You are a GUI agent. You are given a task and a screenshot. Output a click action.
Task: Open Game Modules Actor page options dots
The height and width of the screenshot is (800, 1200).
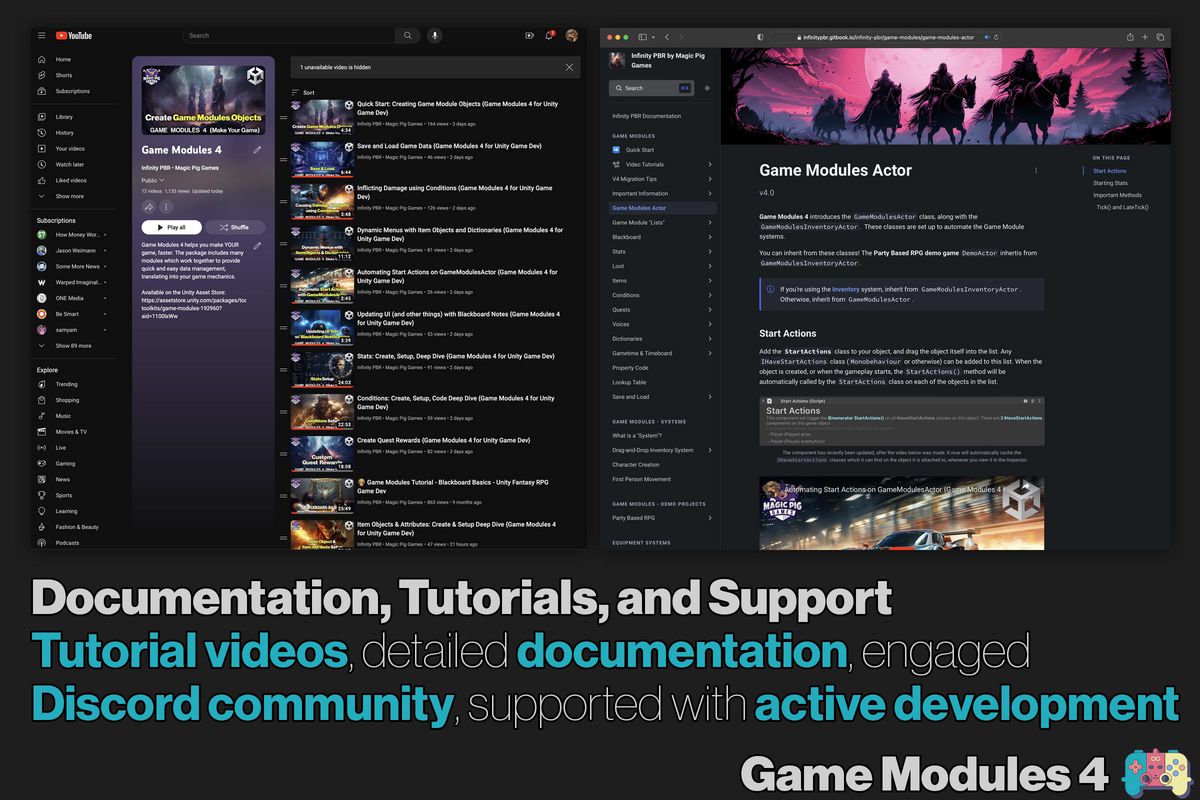(x=1036, y=171)
